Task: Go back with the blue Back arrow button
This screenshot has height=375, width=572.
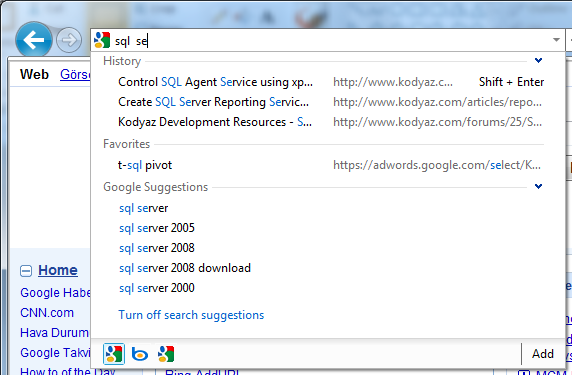Action: coord(34,40)
